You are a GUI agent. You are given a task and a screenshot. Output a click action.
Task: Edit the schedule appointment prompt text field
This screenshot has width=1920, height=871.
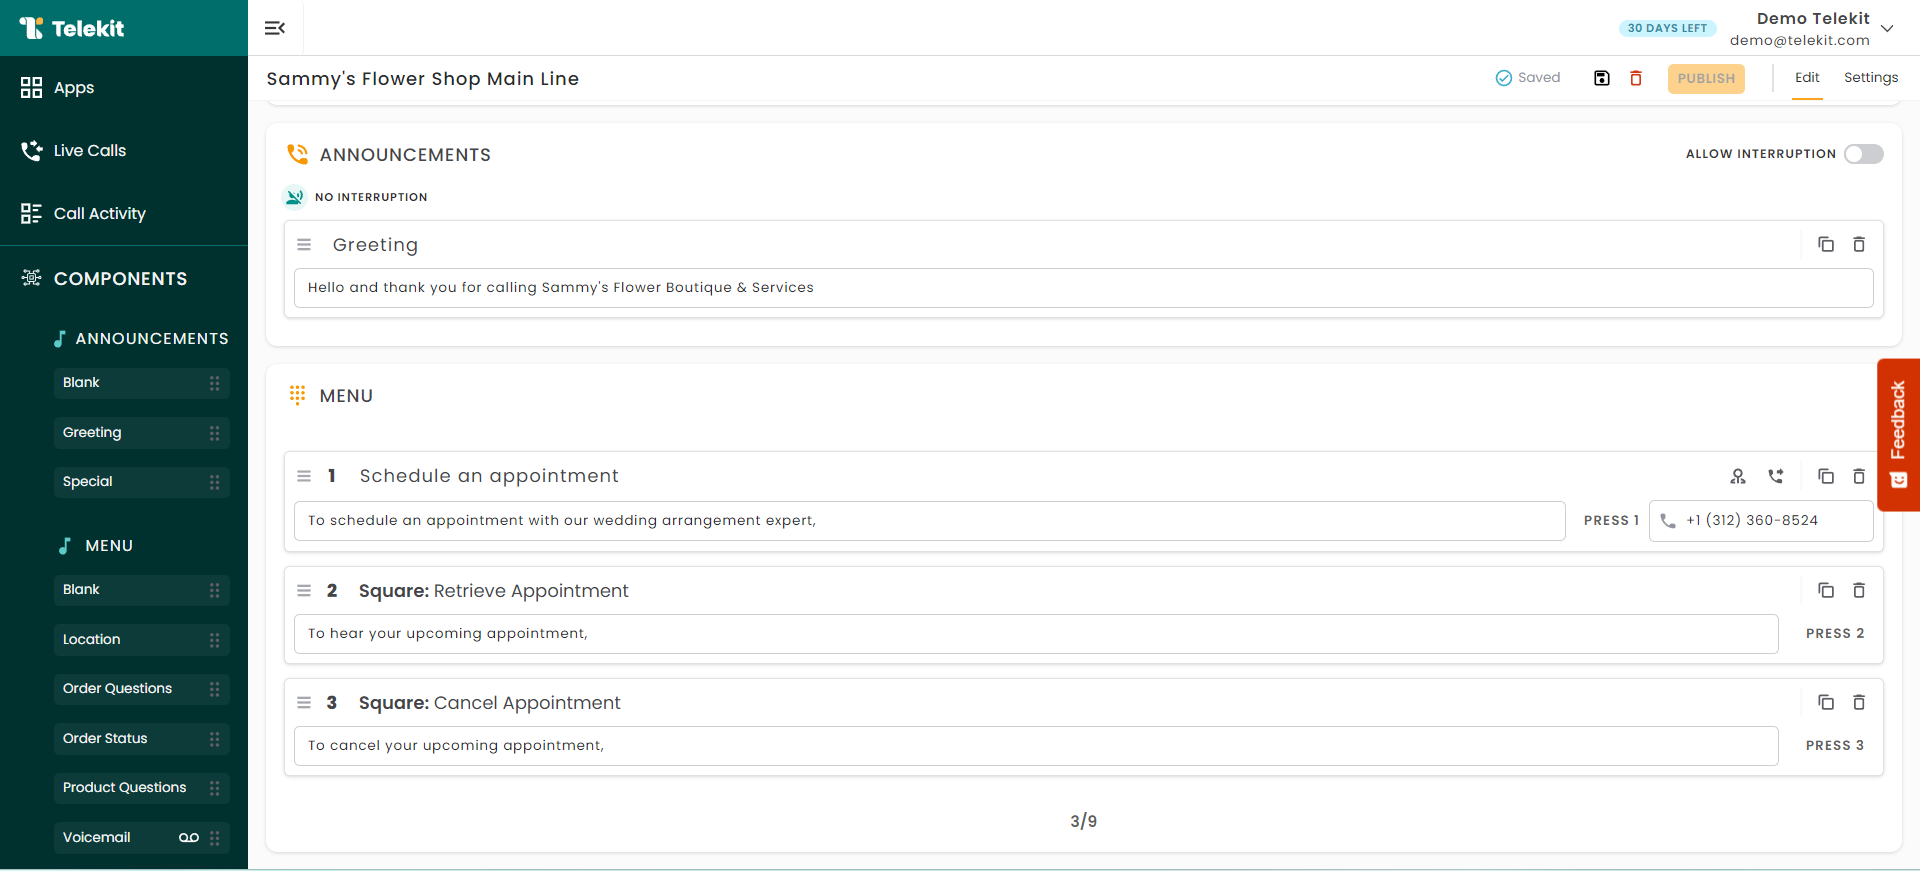(929, 521)
